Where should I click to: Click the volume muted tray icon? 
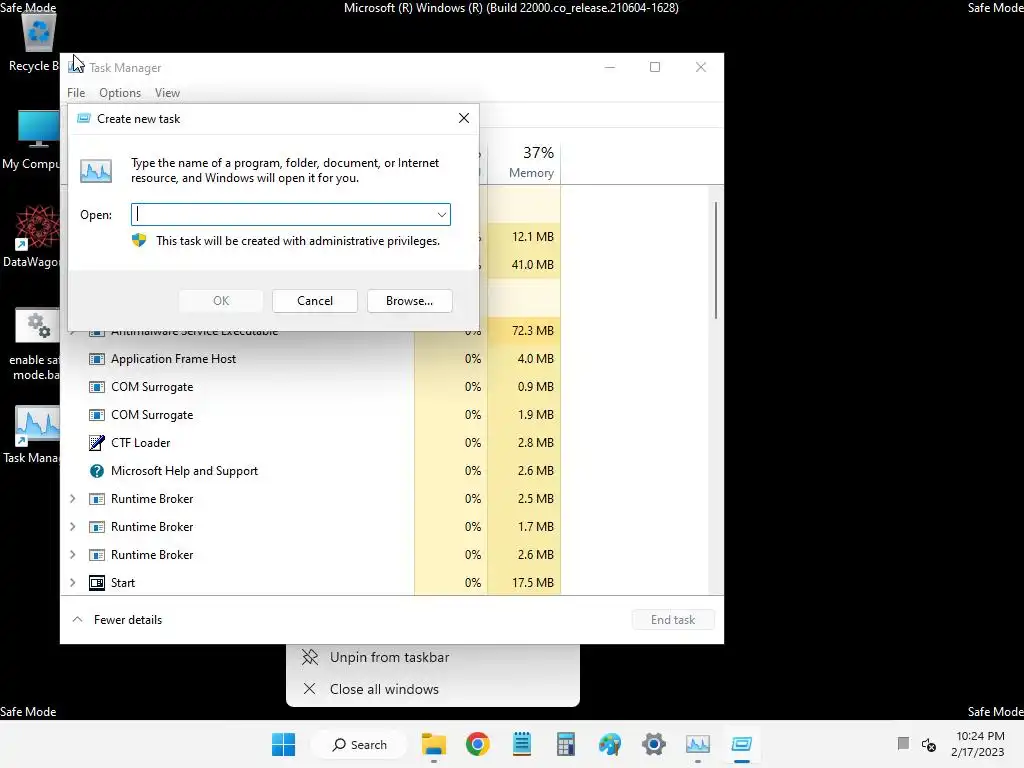[929, 744]
